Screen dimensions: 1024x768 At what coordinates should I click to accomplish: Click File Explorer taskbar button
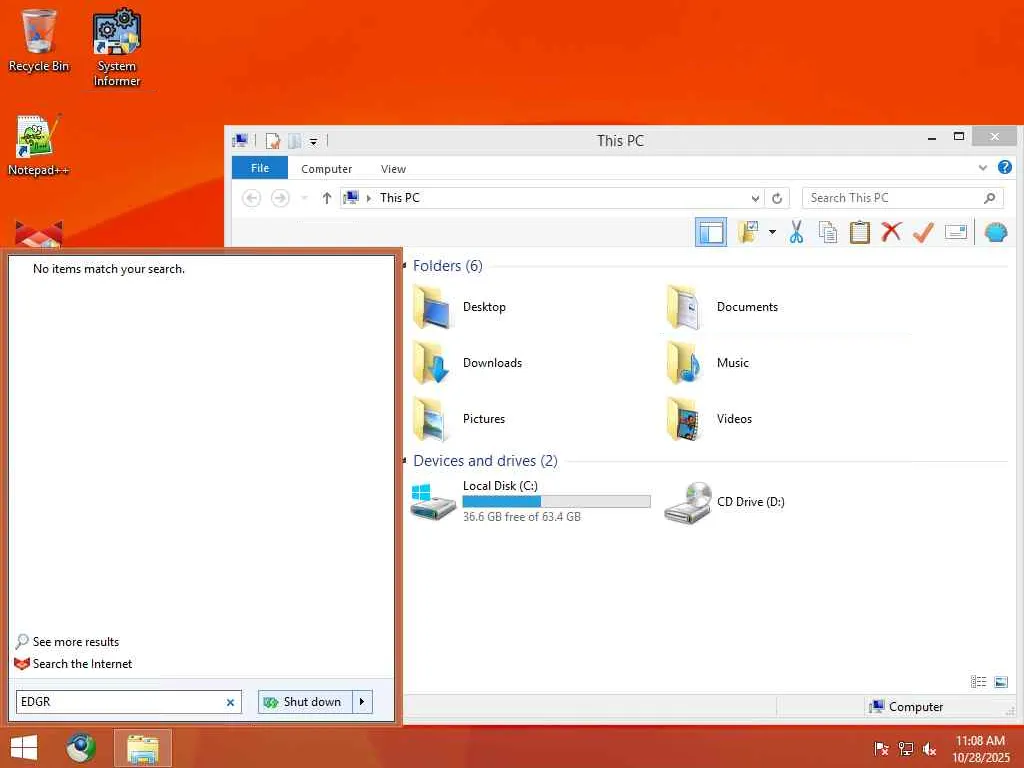143,748
